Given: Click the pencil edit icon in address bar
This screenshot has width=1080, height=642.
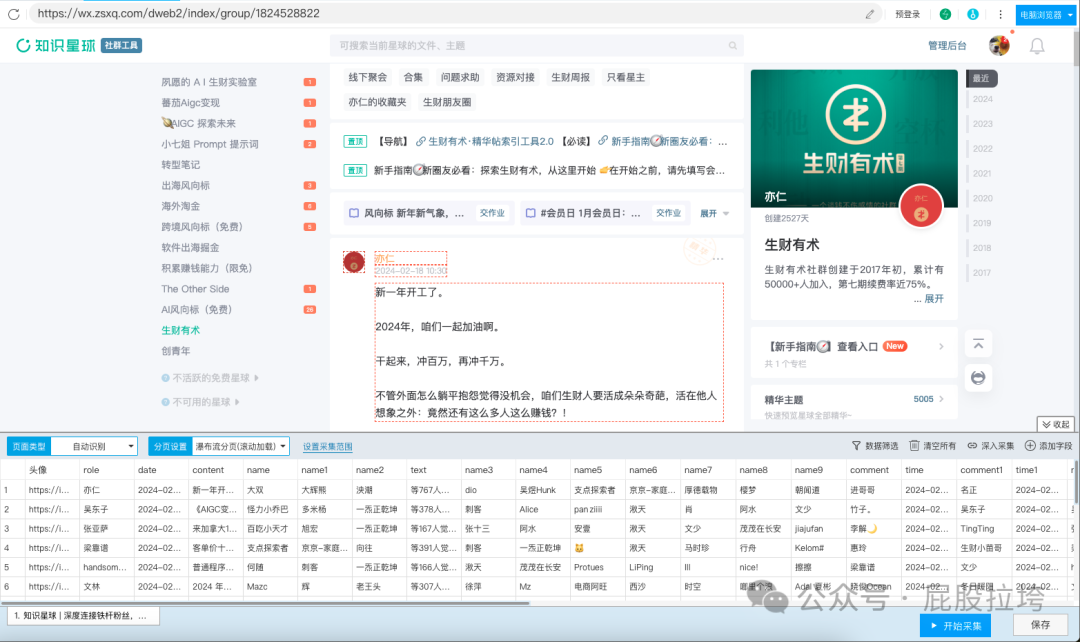Looking at the screenshot, I should [x=870, y=14].
